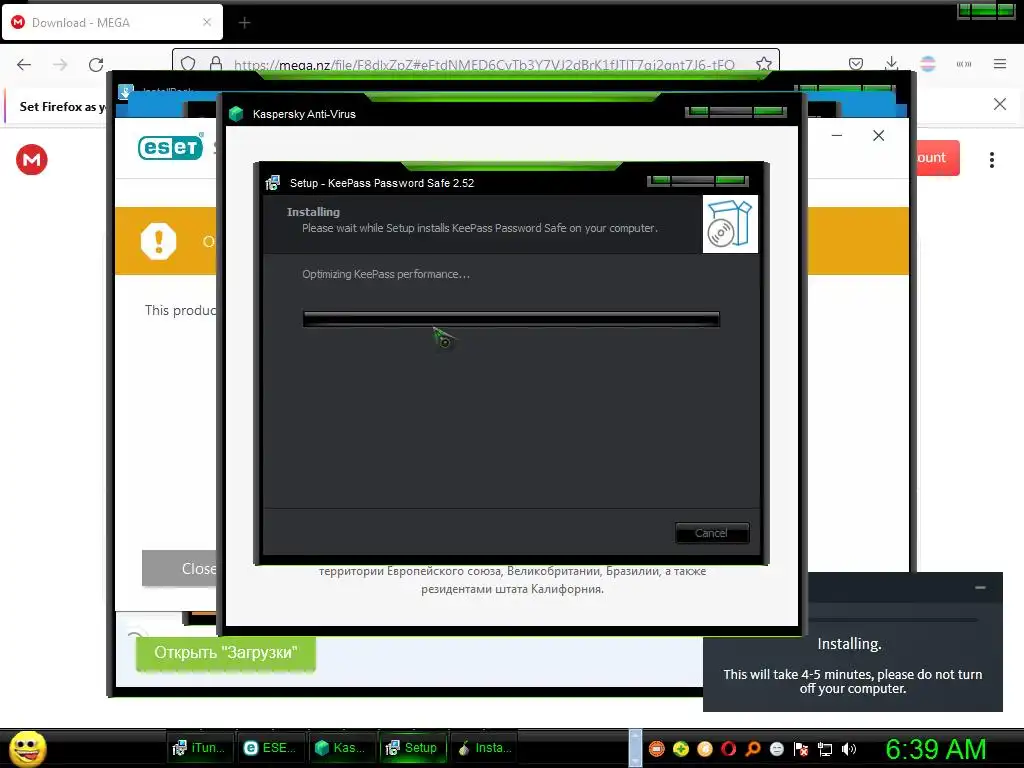Open the Firefox hamburger application menu
1024x768 pixels.
[1000, 64]
